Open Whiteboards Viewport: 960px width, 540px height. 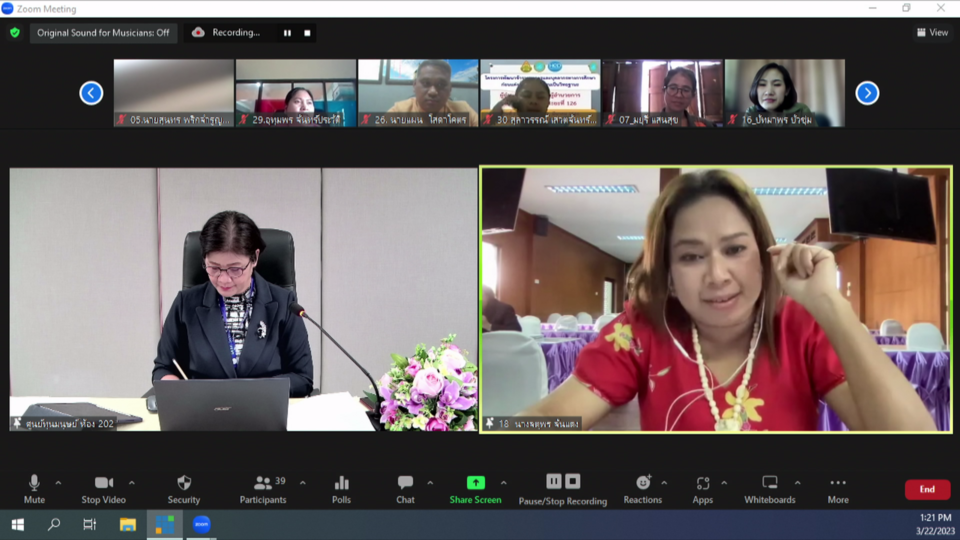pos(769,488)
